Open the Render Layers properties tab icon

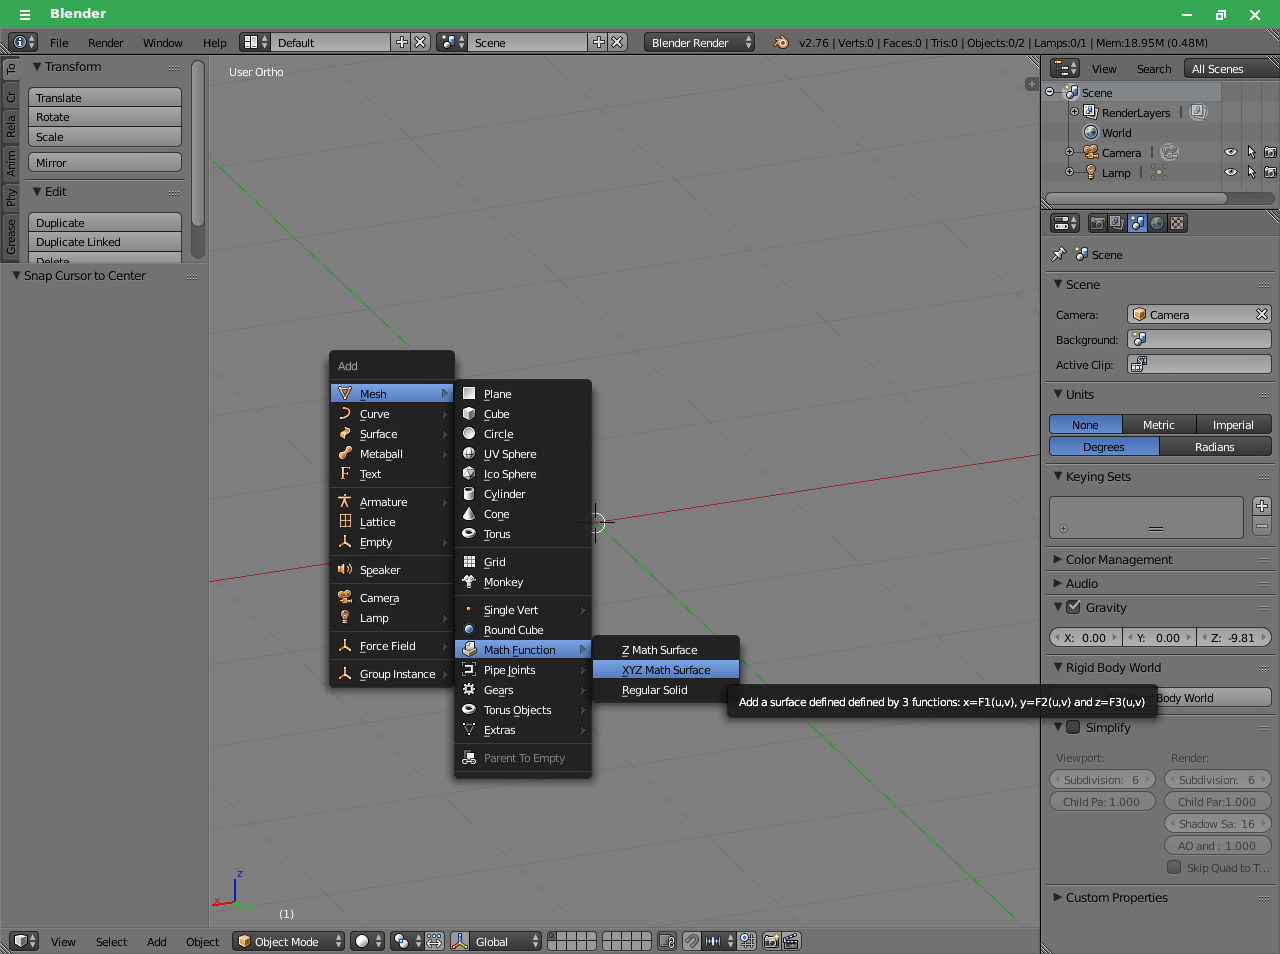click(1117, 223)
